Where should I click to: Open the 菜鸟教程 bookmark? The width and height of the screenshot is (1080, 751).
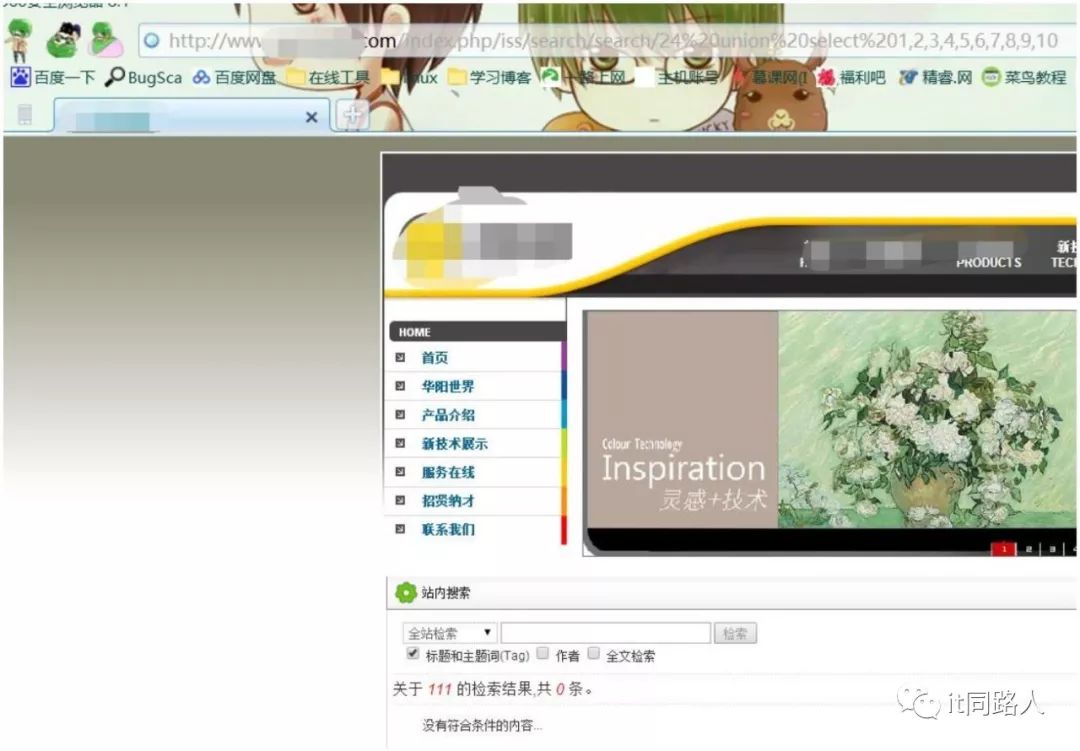pyautogui.click(x=1024, y=77)
